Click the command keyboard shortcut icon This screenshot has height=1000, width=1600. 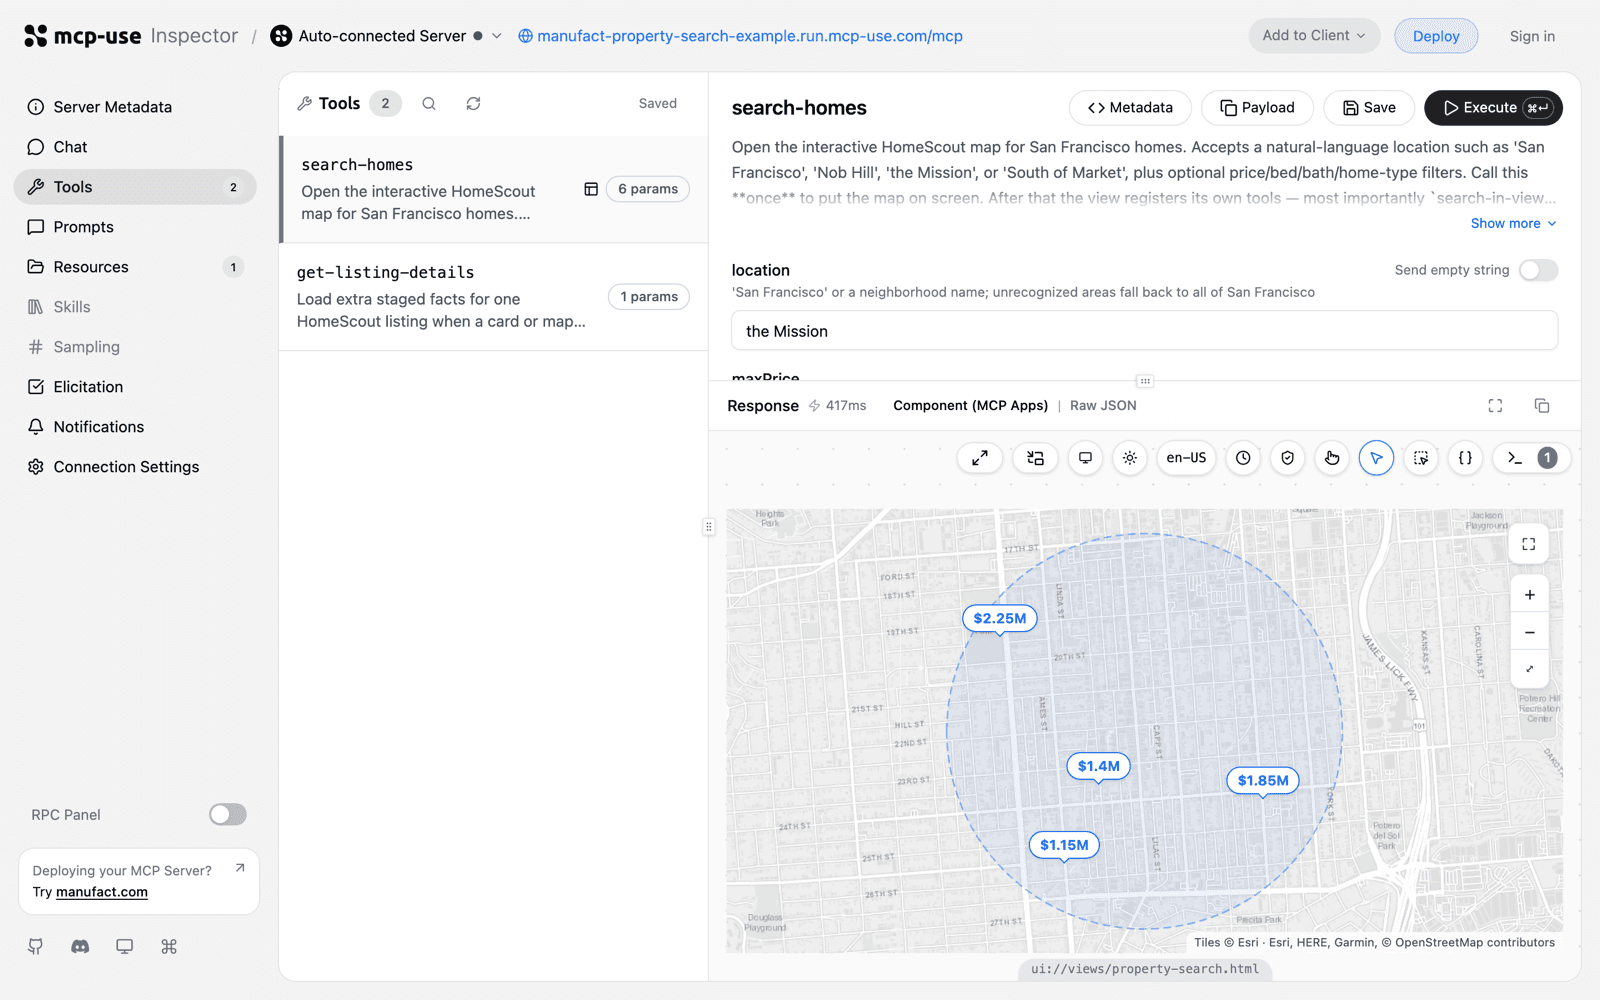(169, 946)
